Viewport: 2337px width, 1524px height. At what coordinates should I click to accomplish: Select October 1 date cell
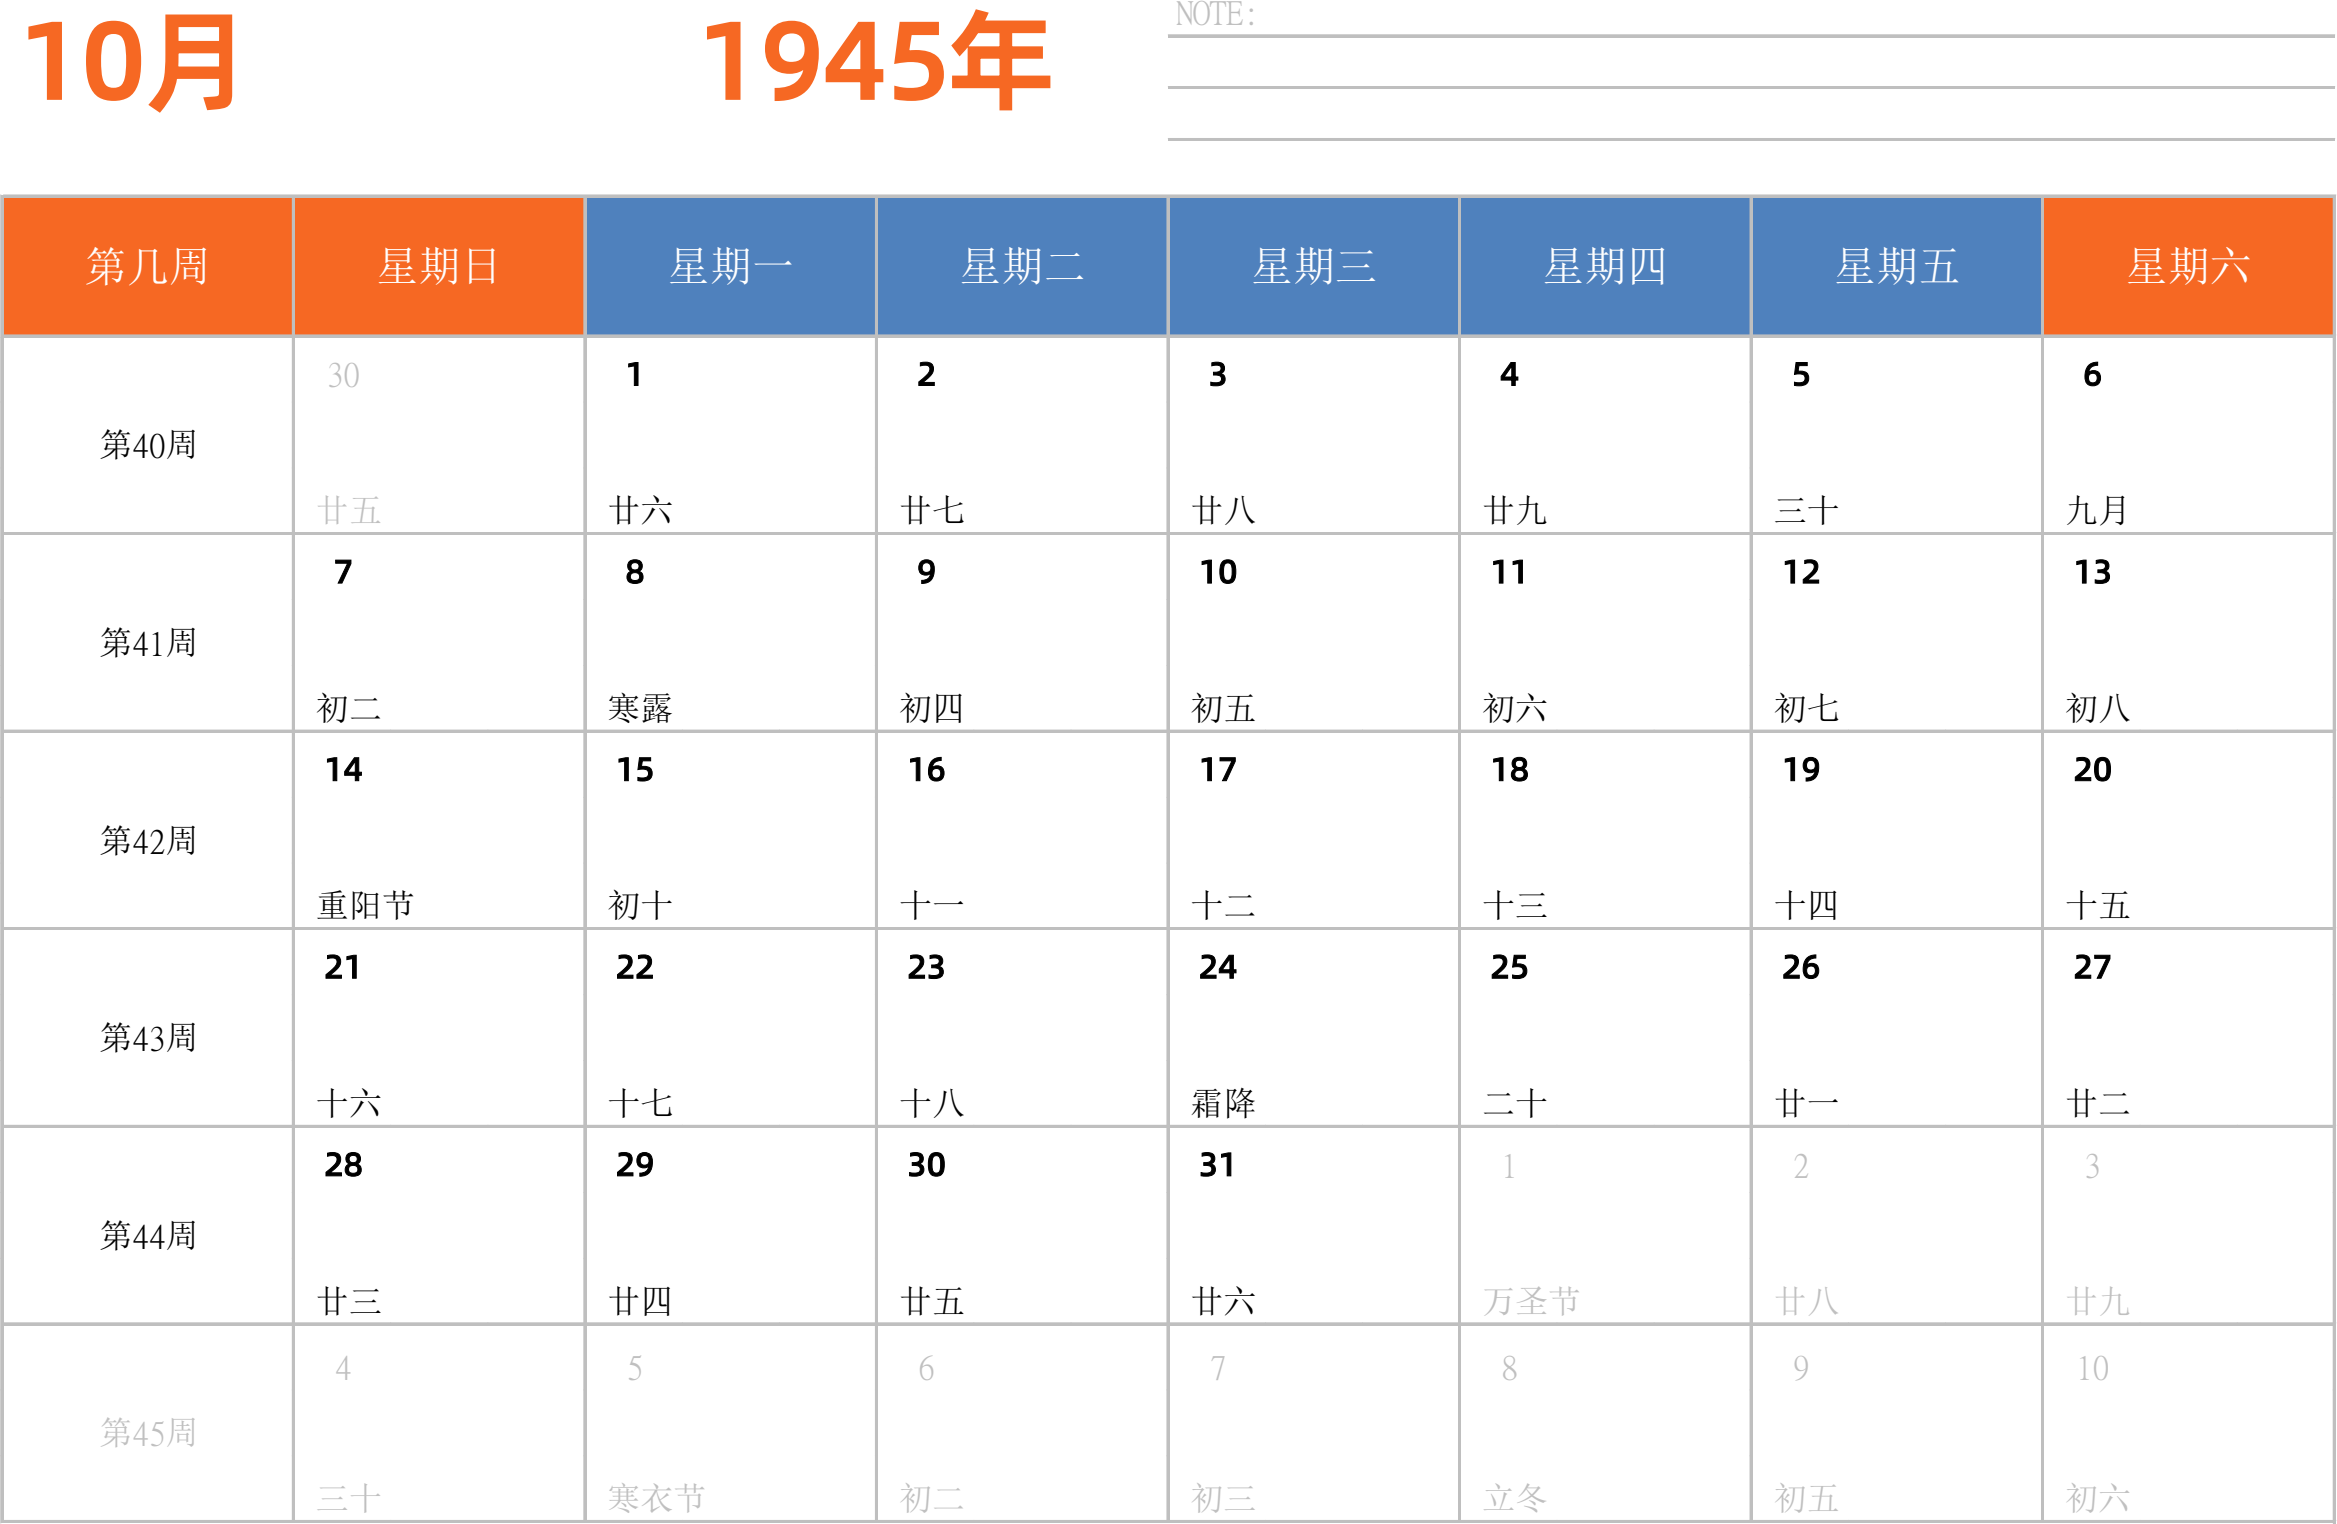(x=730, y=435)
